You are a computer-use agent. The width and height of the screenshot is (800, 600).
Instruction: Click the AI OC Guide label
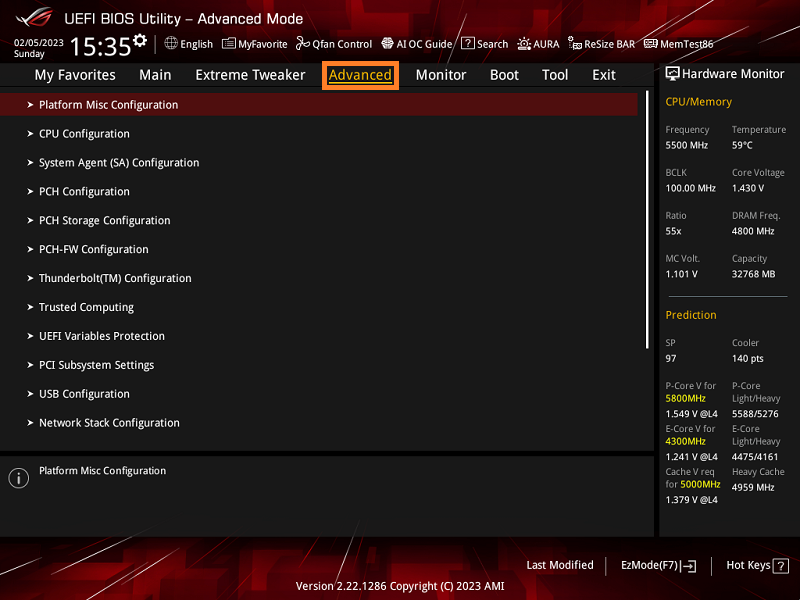(x=424, y=44)
